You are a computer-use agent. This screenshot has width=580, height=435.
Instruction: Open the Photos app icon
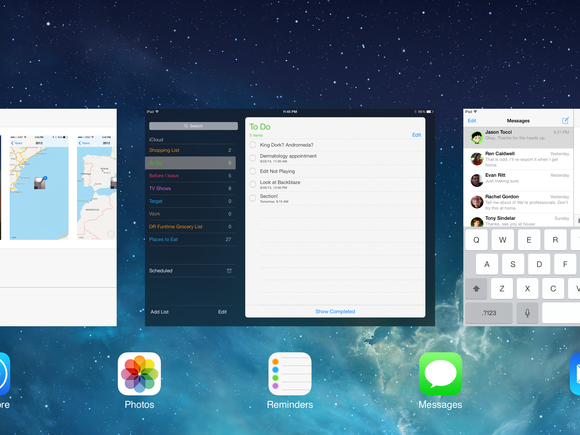pyautogui.click(x=139, y=374)
